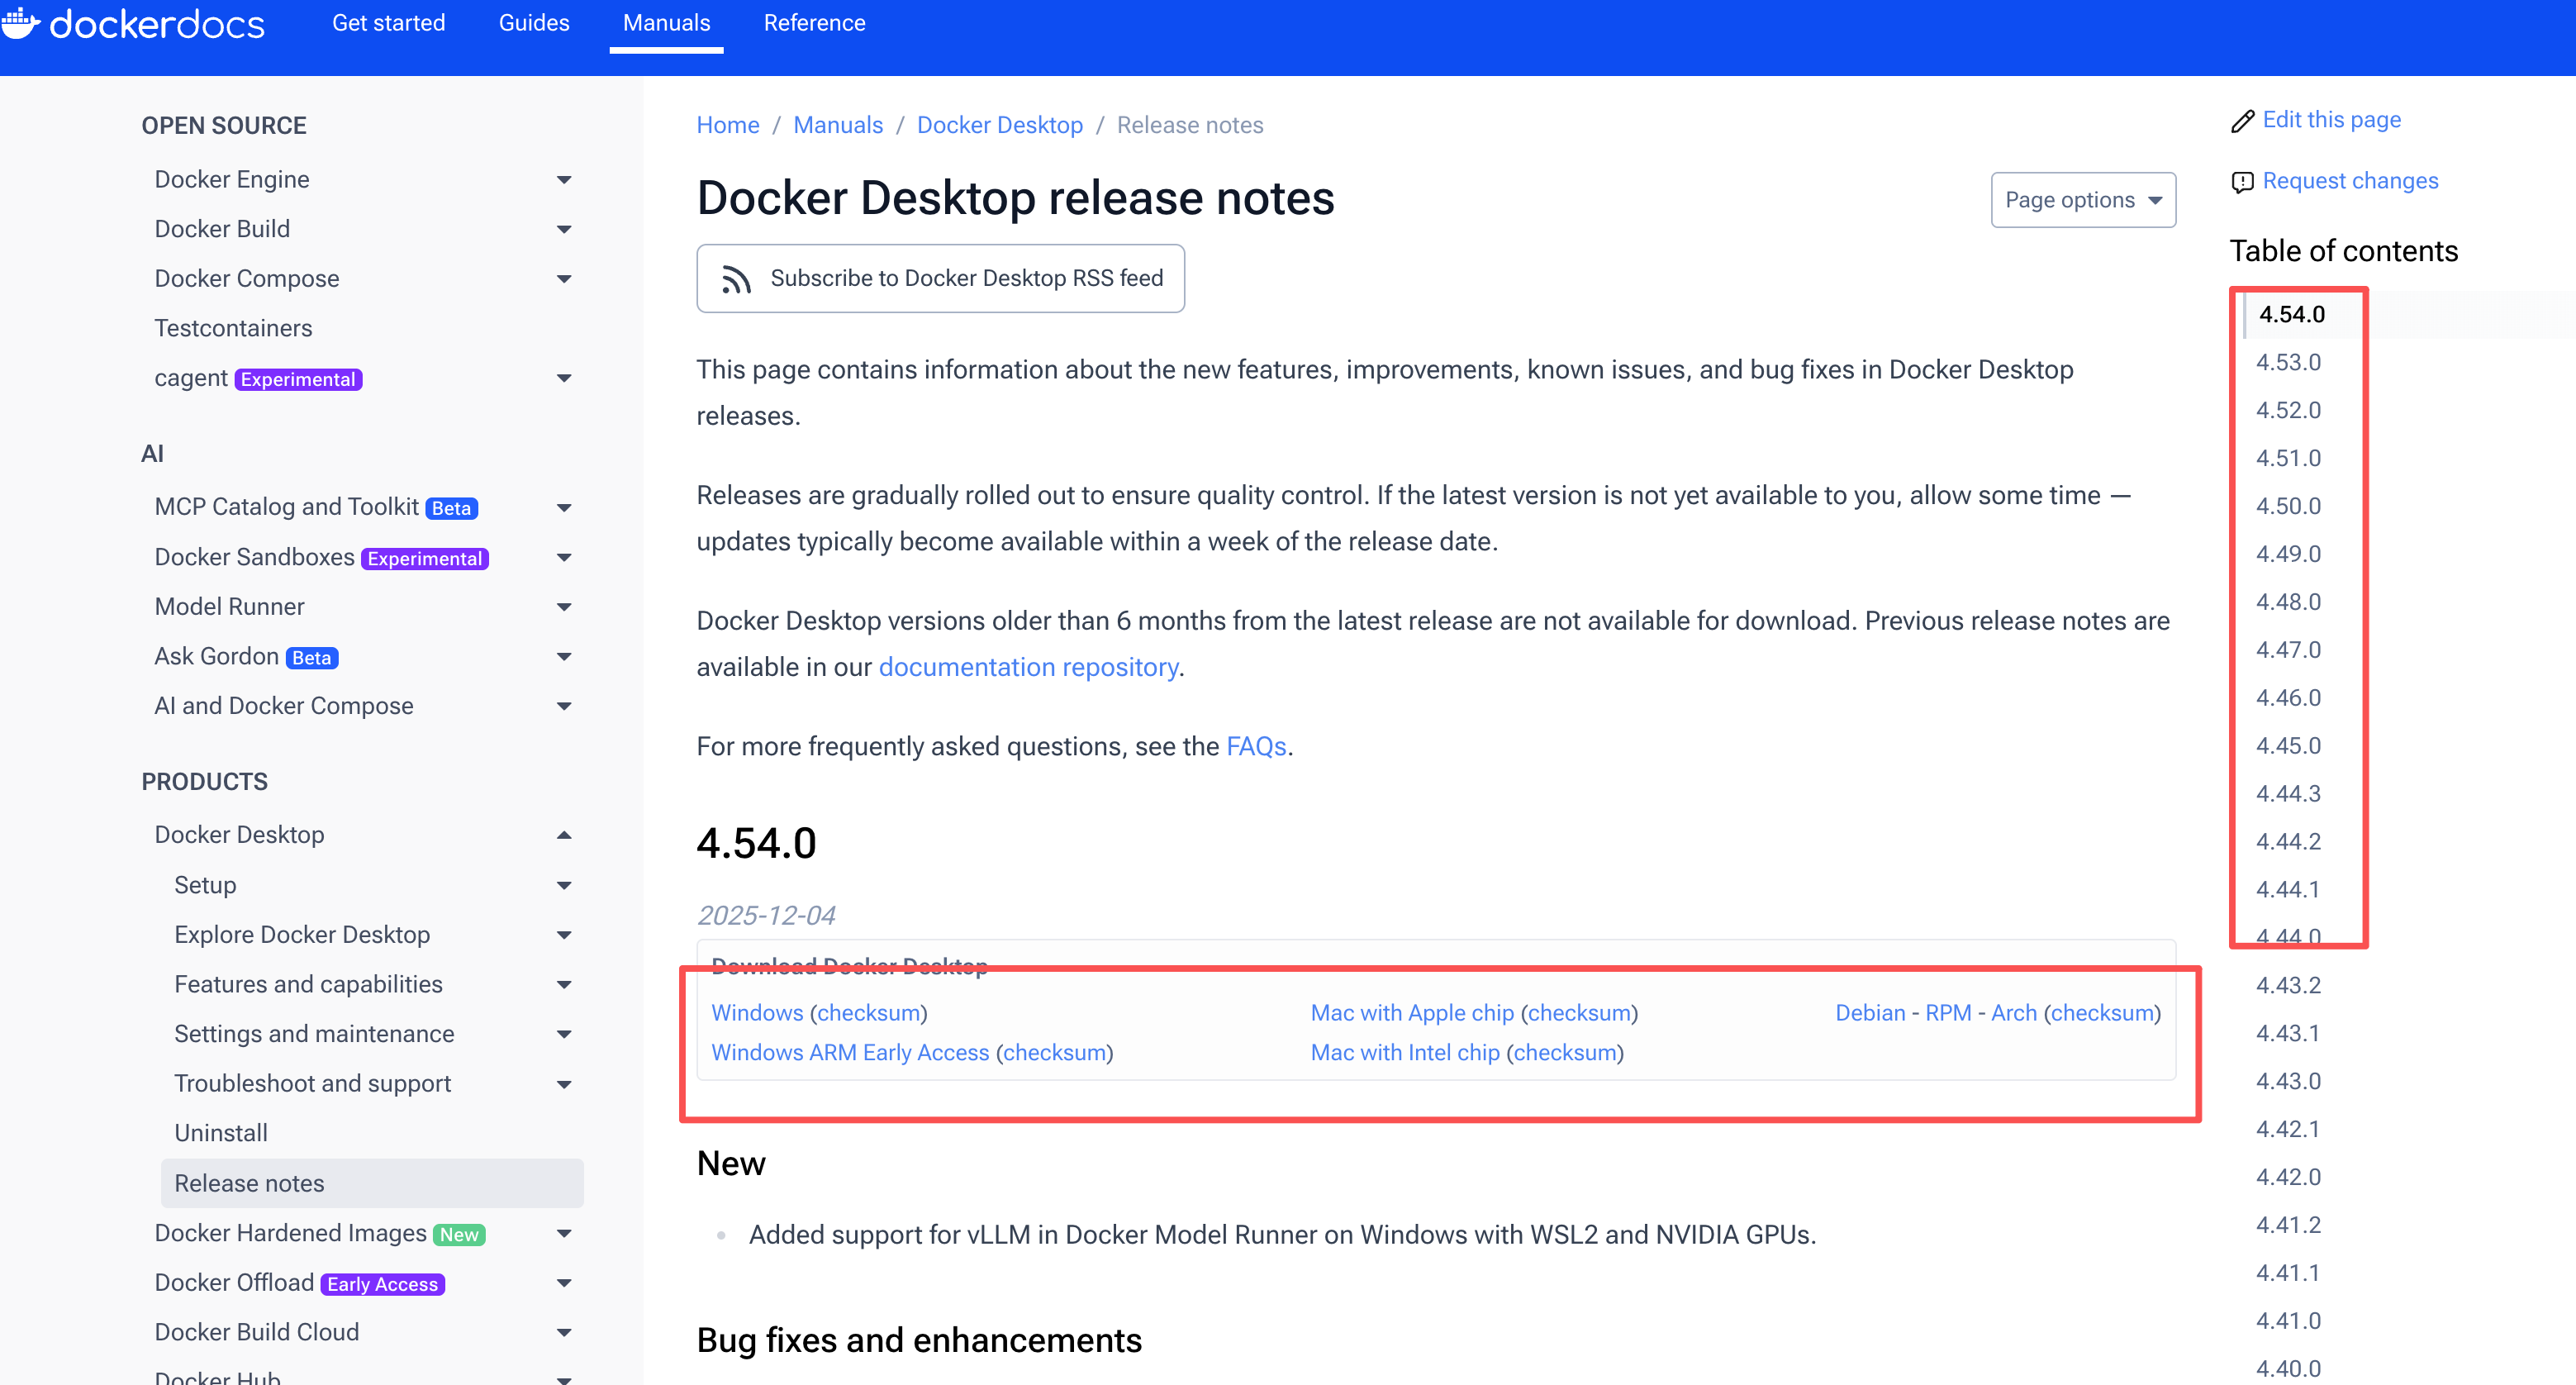The image size is (2576, 1385).
Task: Click the Docker whale logo icon
Action: (x=20, y=22)
